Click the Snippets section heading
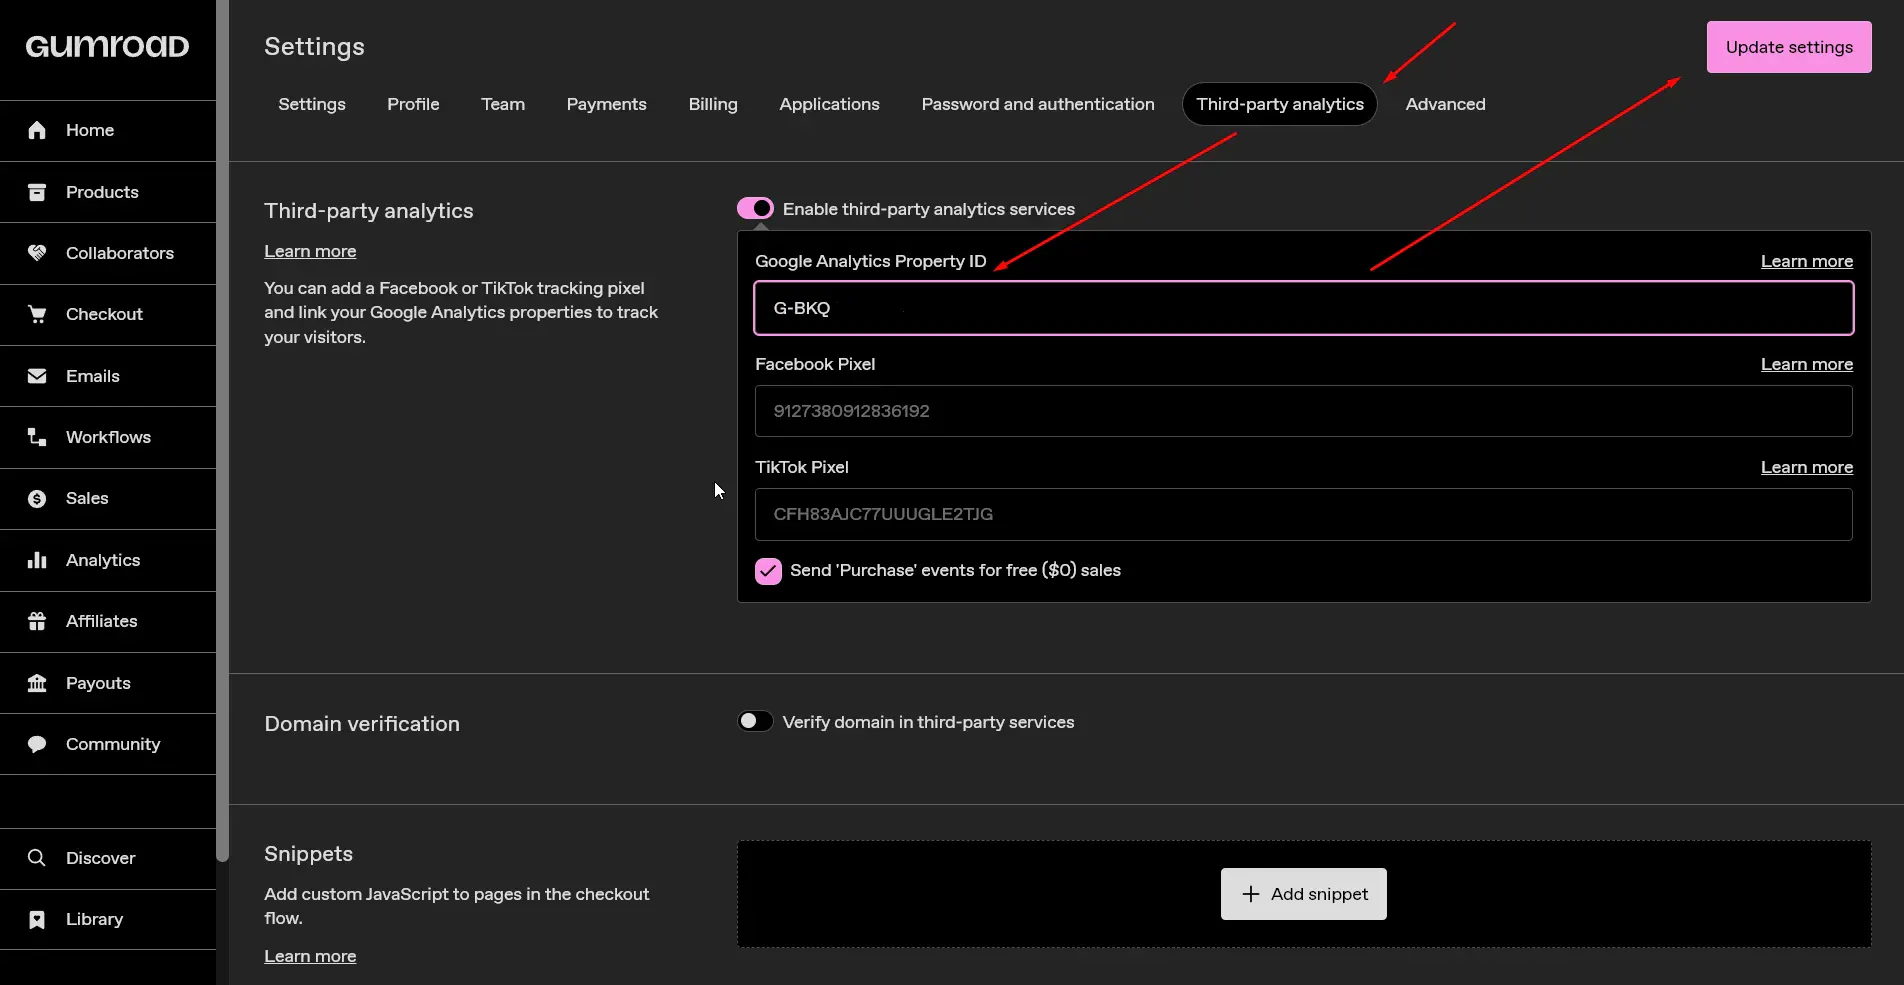This screenshot has height=985, width=1904. 308,853
